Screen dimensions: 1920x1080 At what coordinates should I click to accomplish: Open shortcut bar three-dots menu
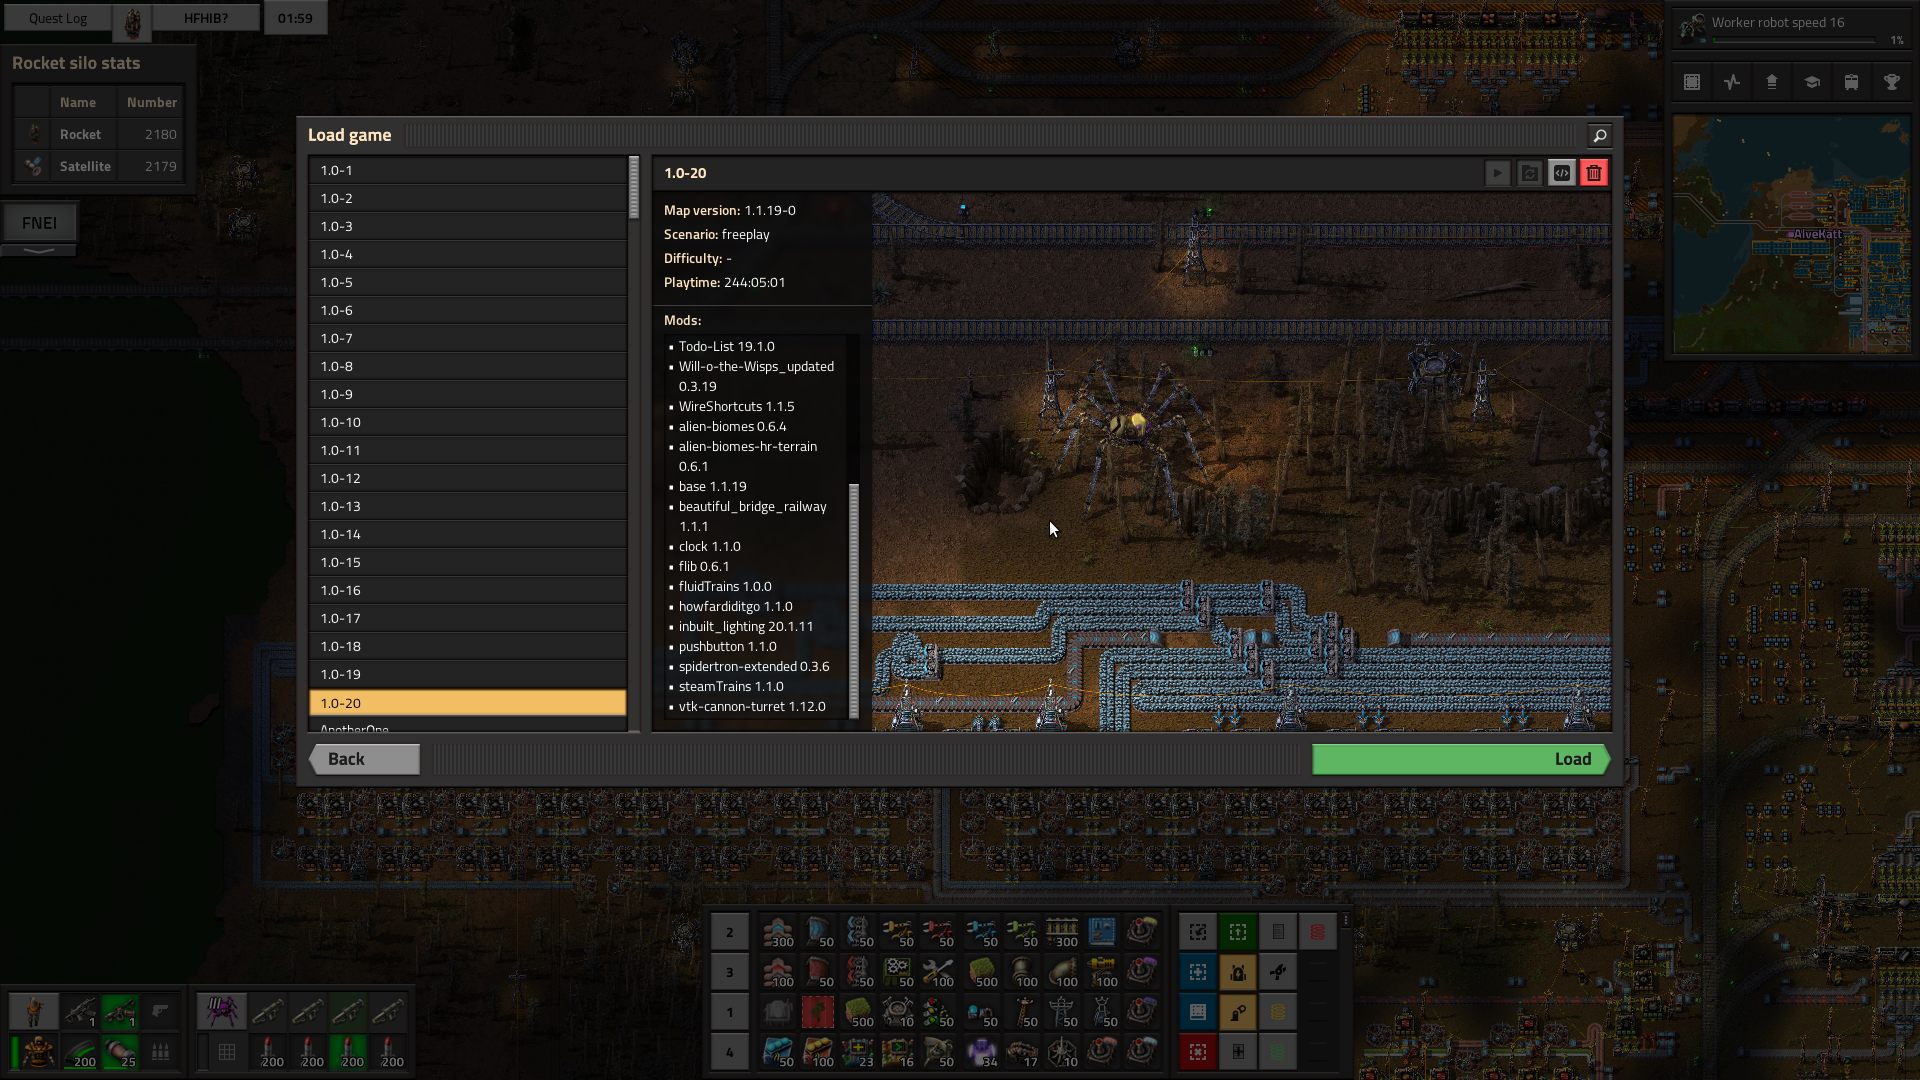tap(1346, 920)
